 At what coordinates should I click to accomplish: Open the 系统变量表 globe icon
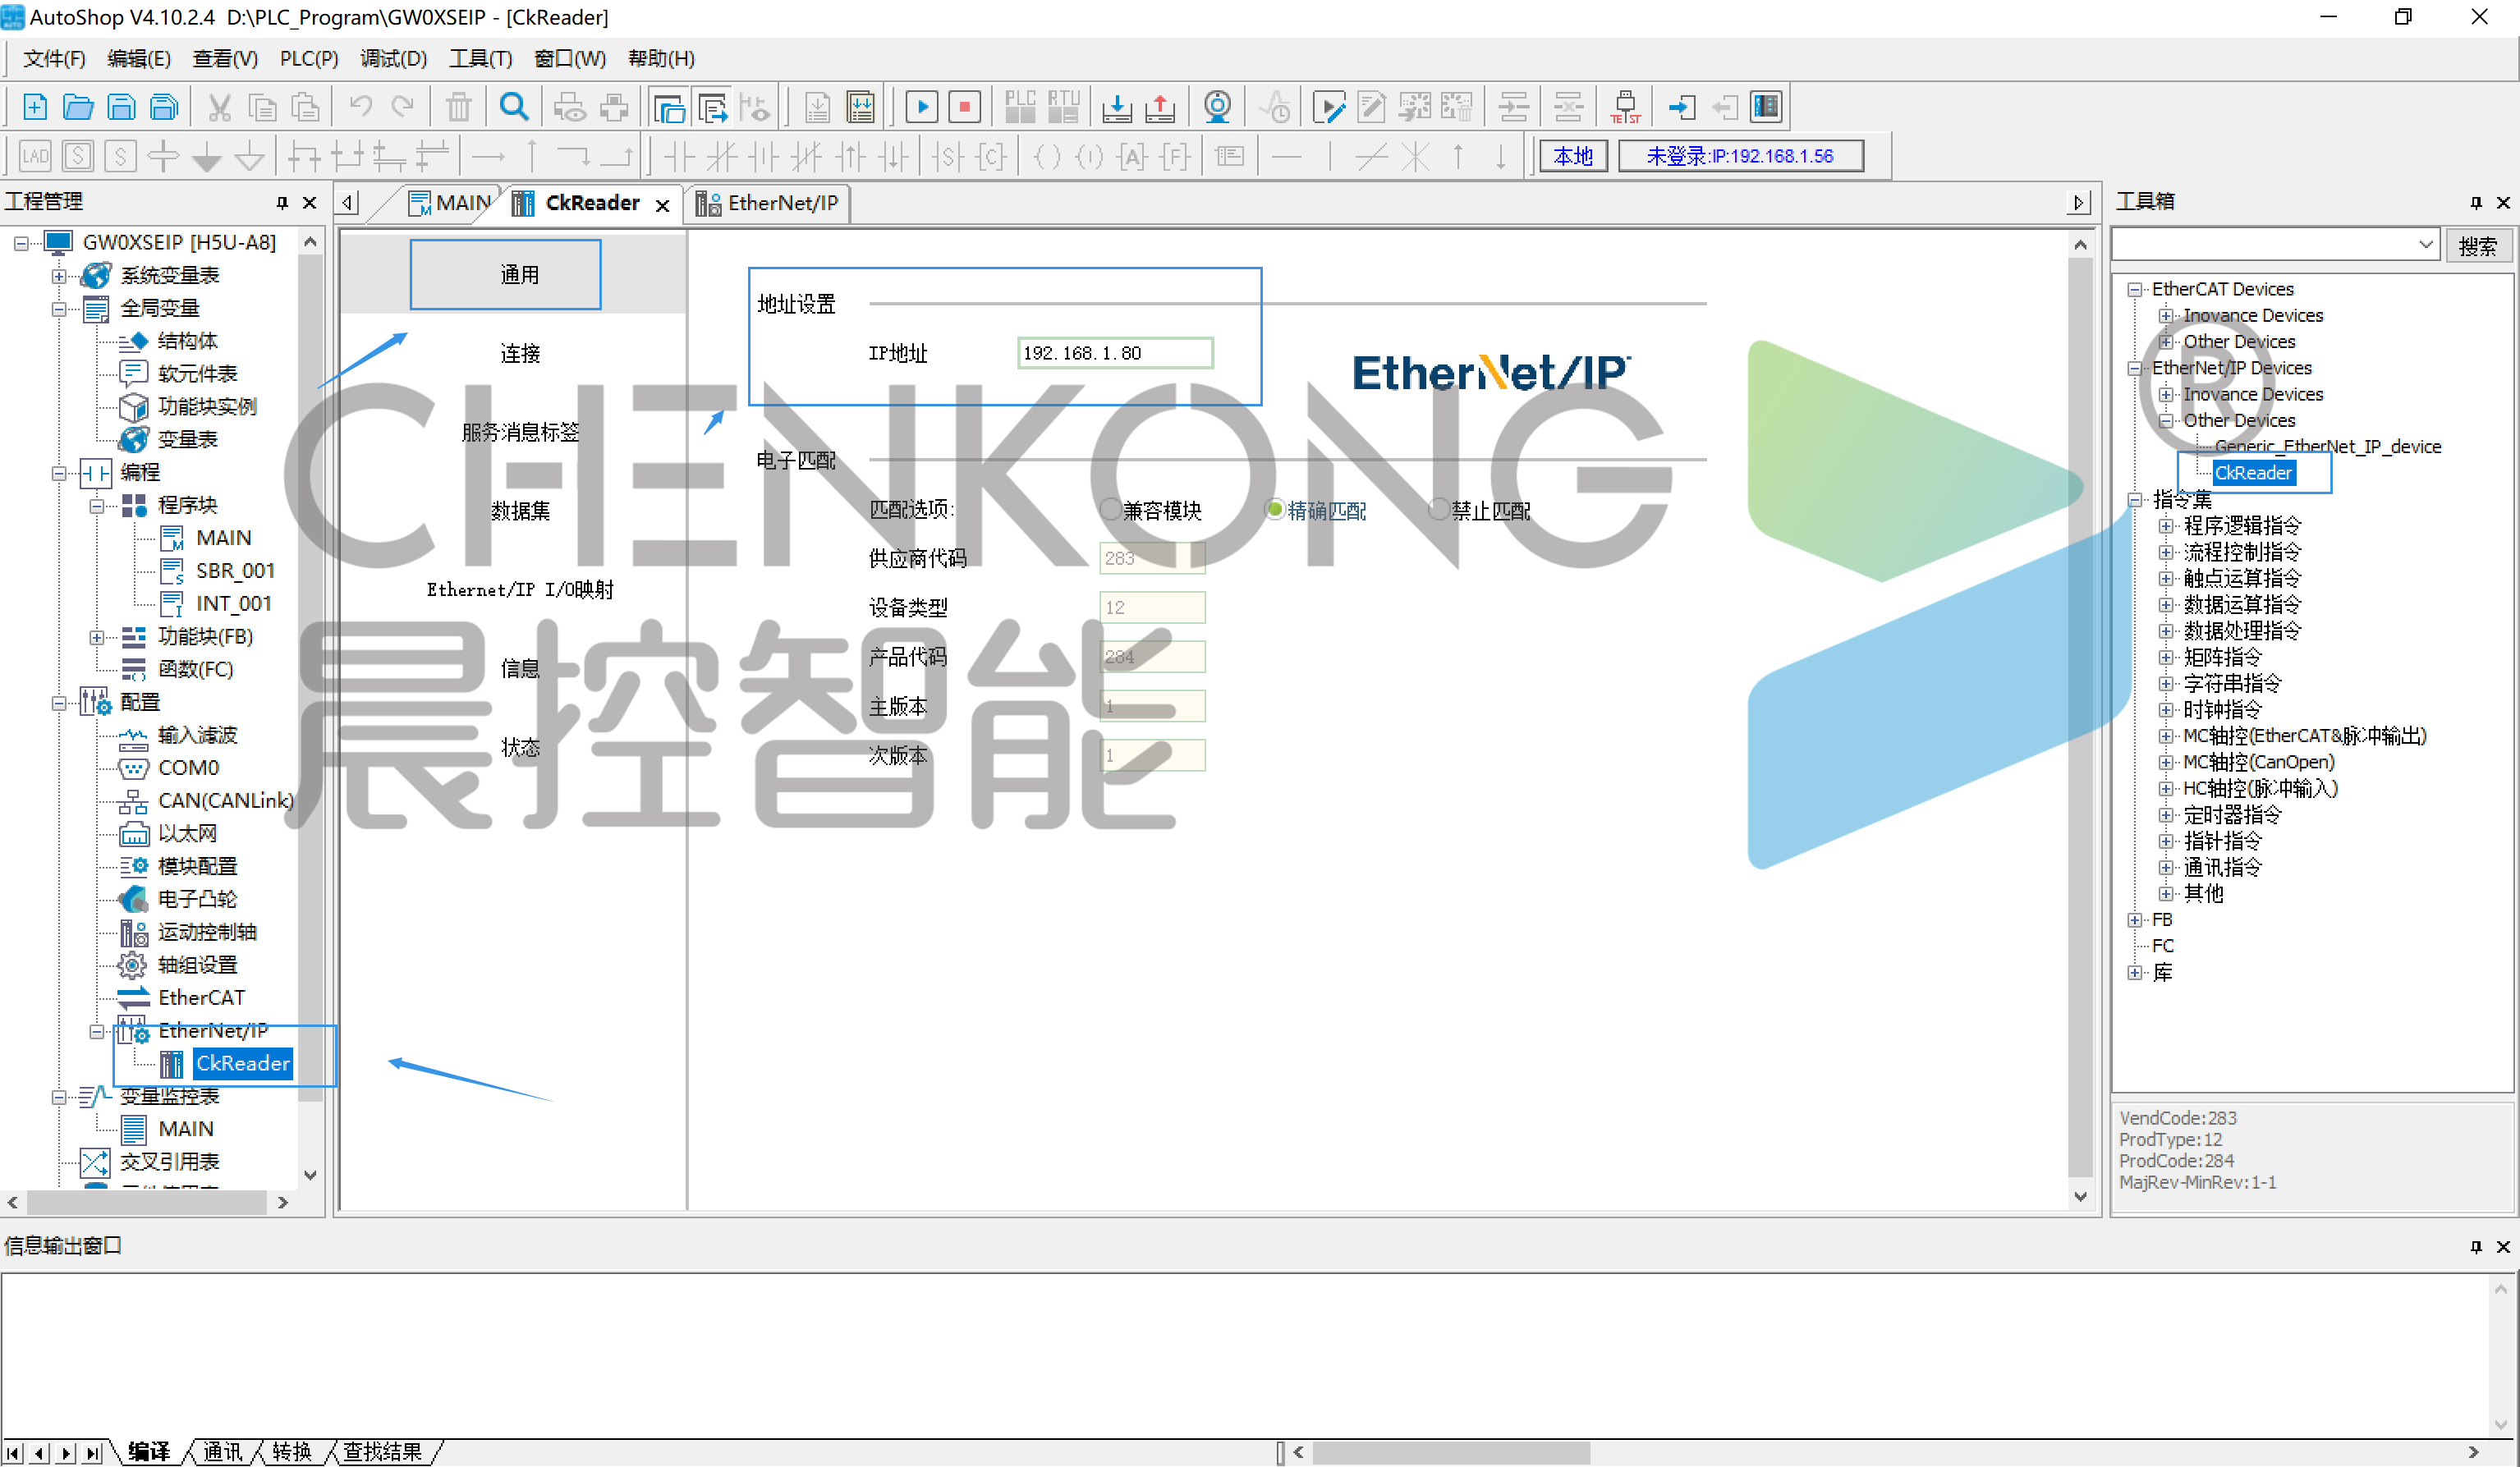tap(97, 275)
